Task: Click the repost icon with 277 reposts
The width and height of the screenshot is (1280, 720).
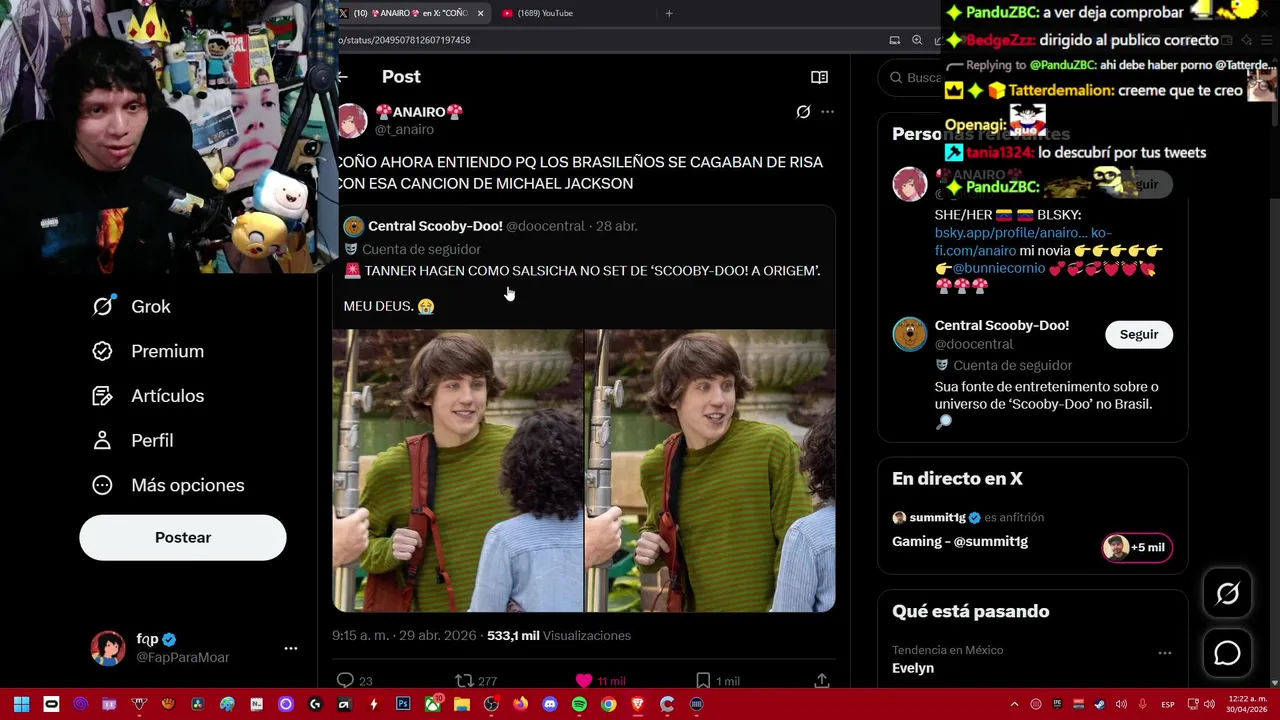Action: [464, 681]
